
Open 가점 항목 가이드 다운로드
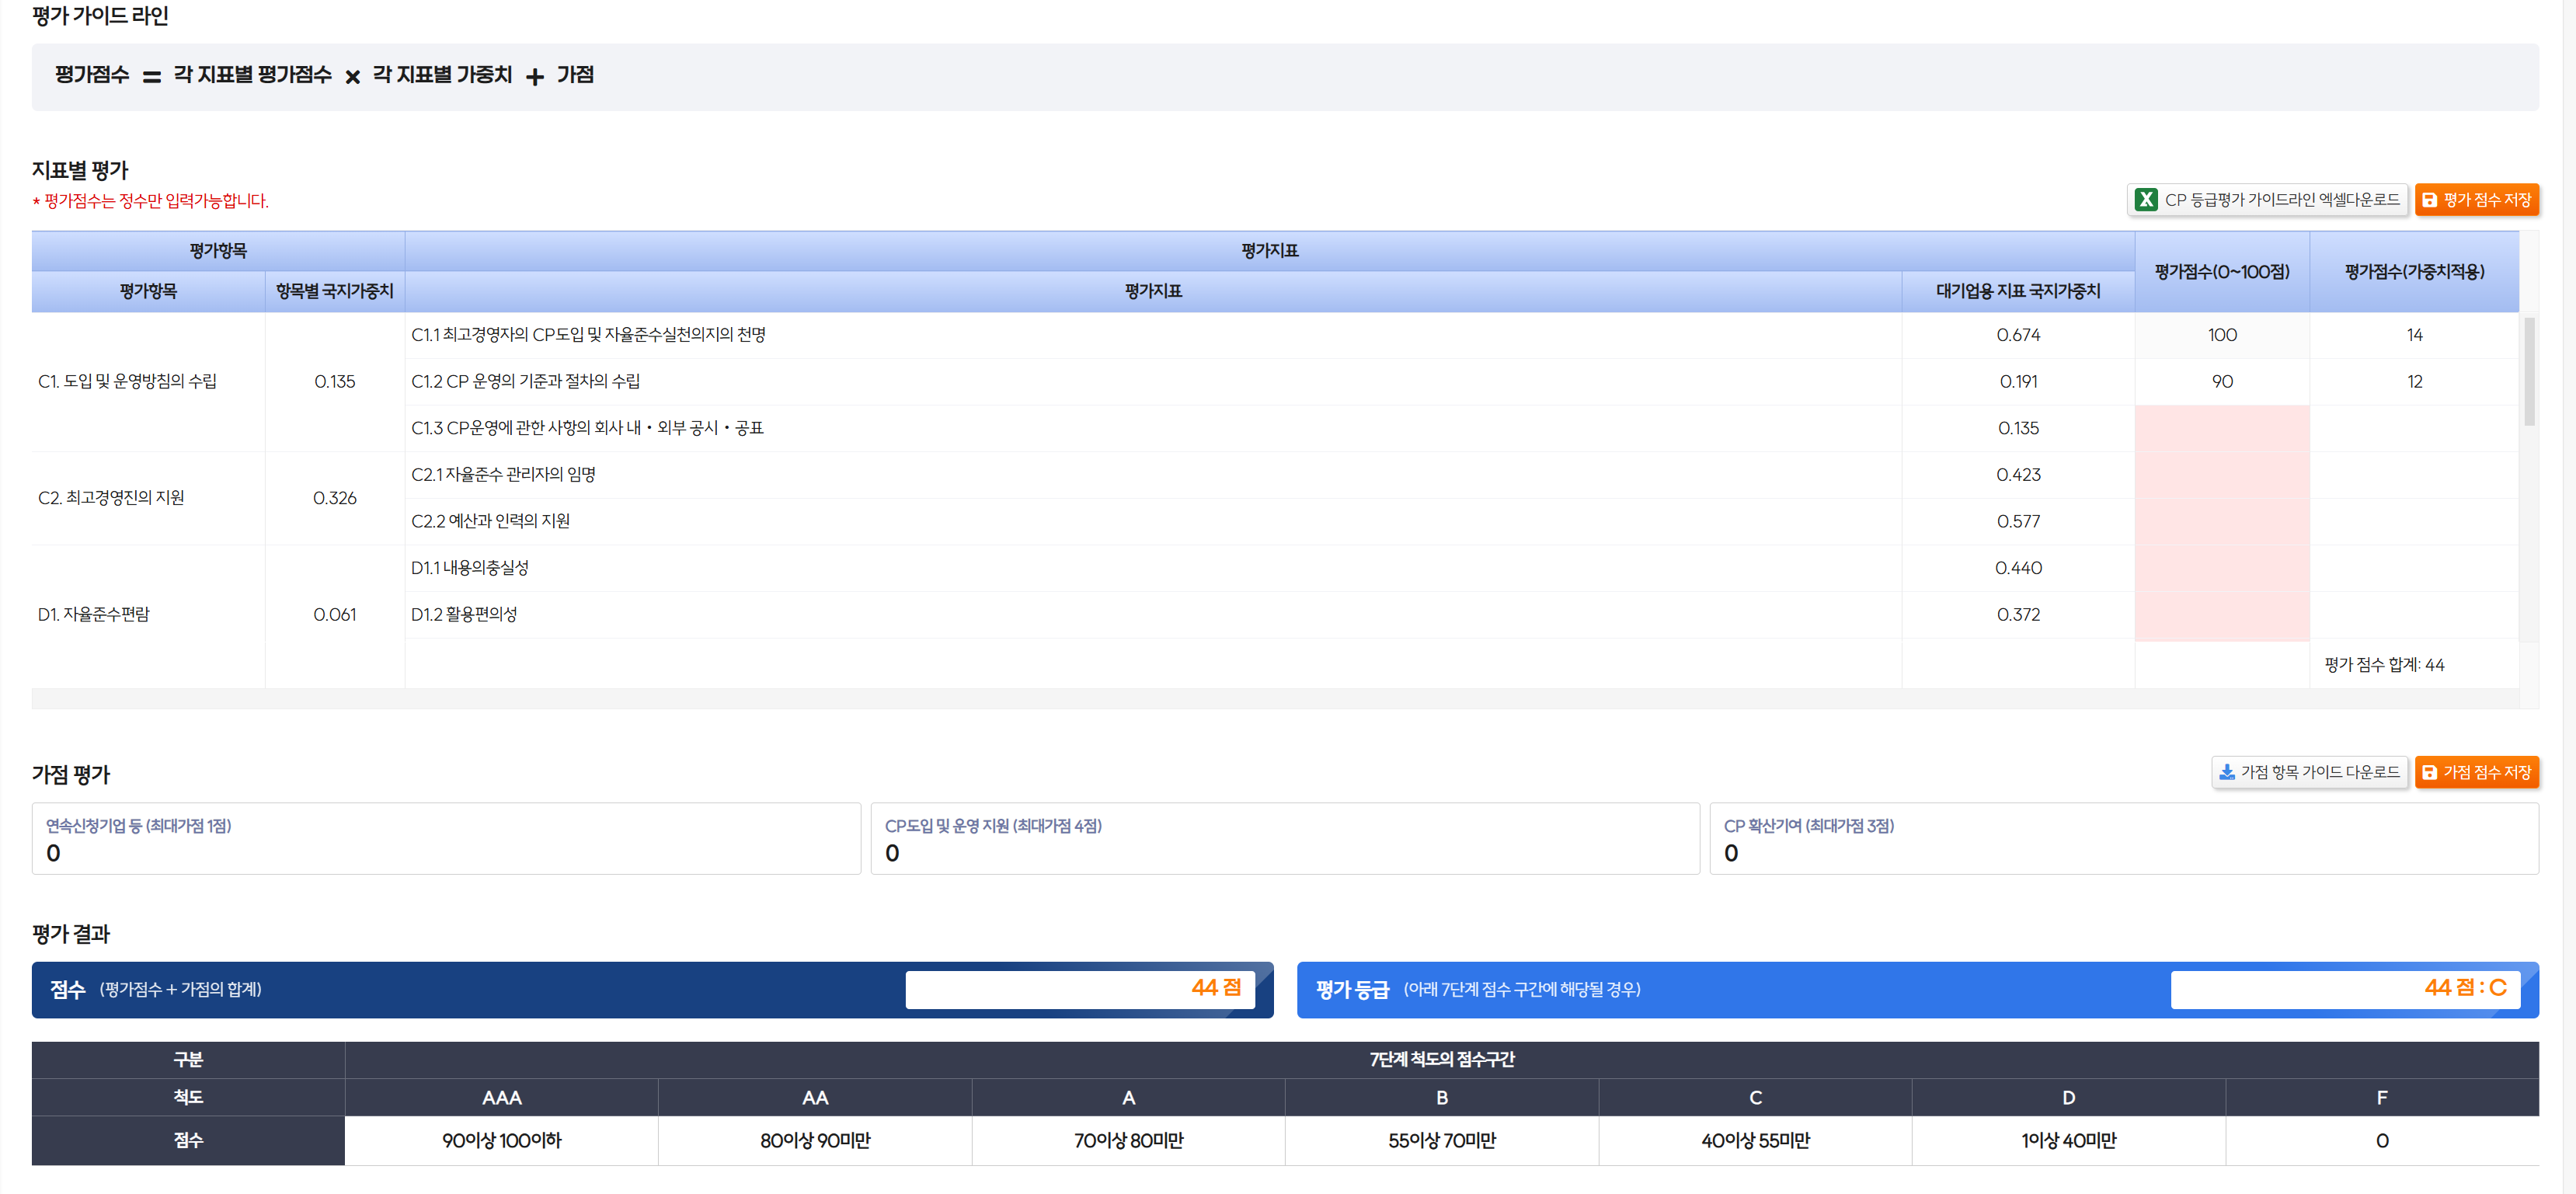(2309, 772)
